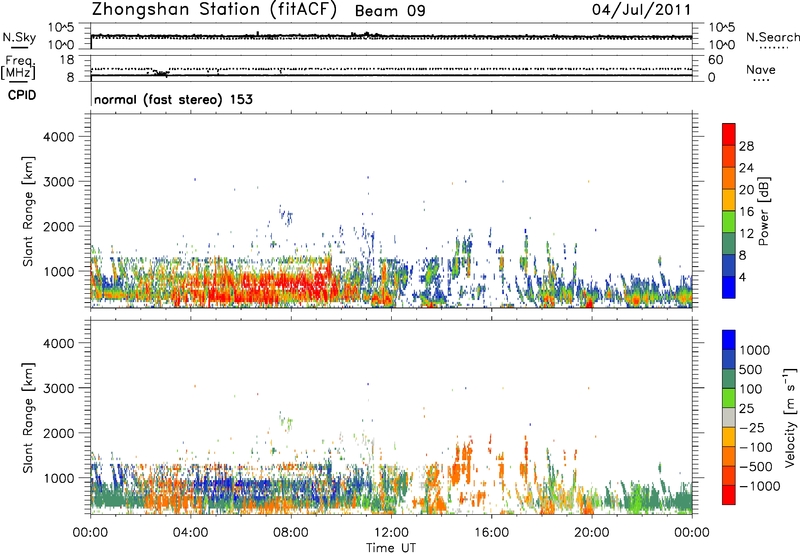Pick the blue top segment of velocity colorbar
The image size is (800, 554).
[729, 340]
